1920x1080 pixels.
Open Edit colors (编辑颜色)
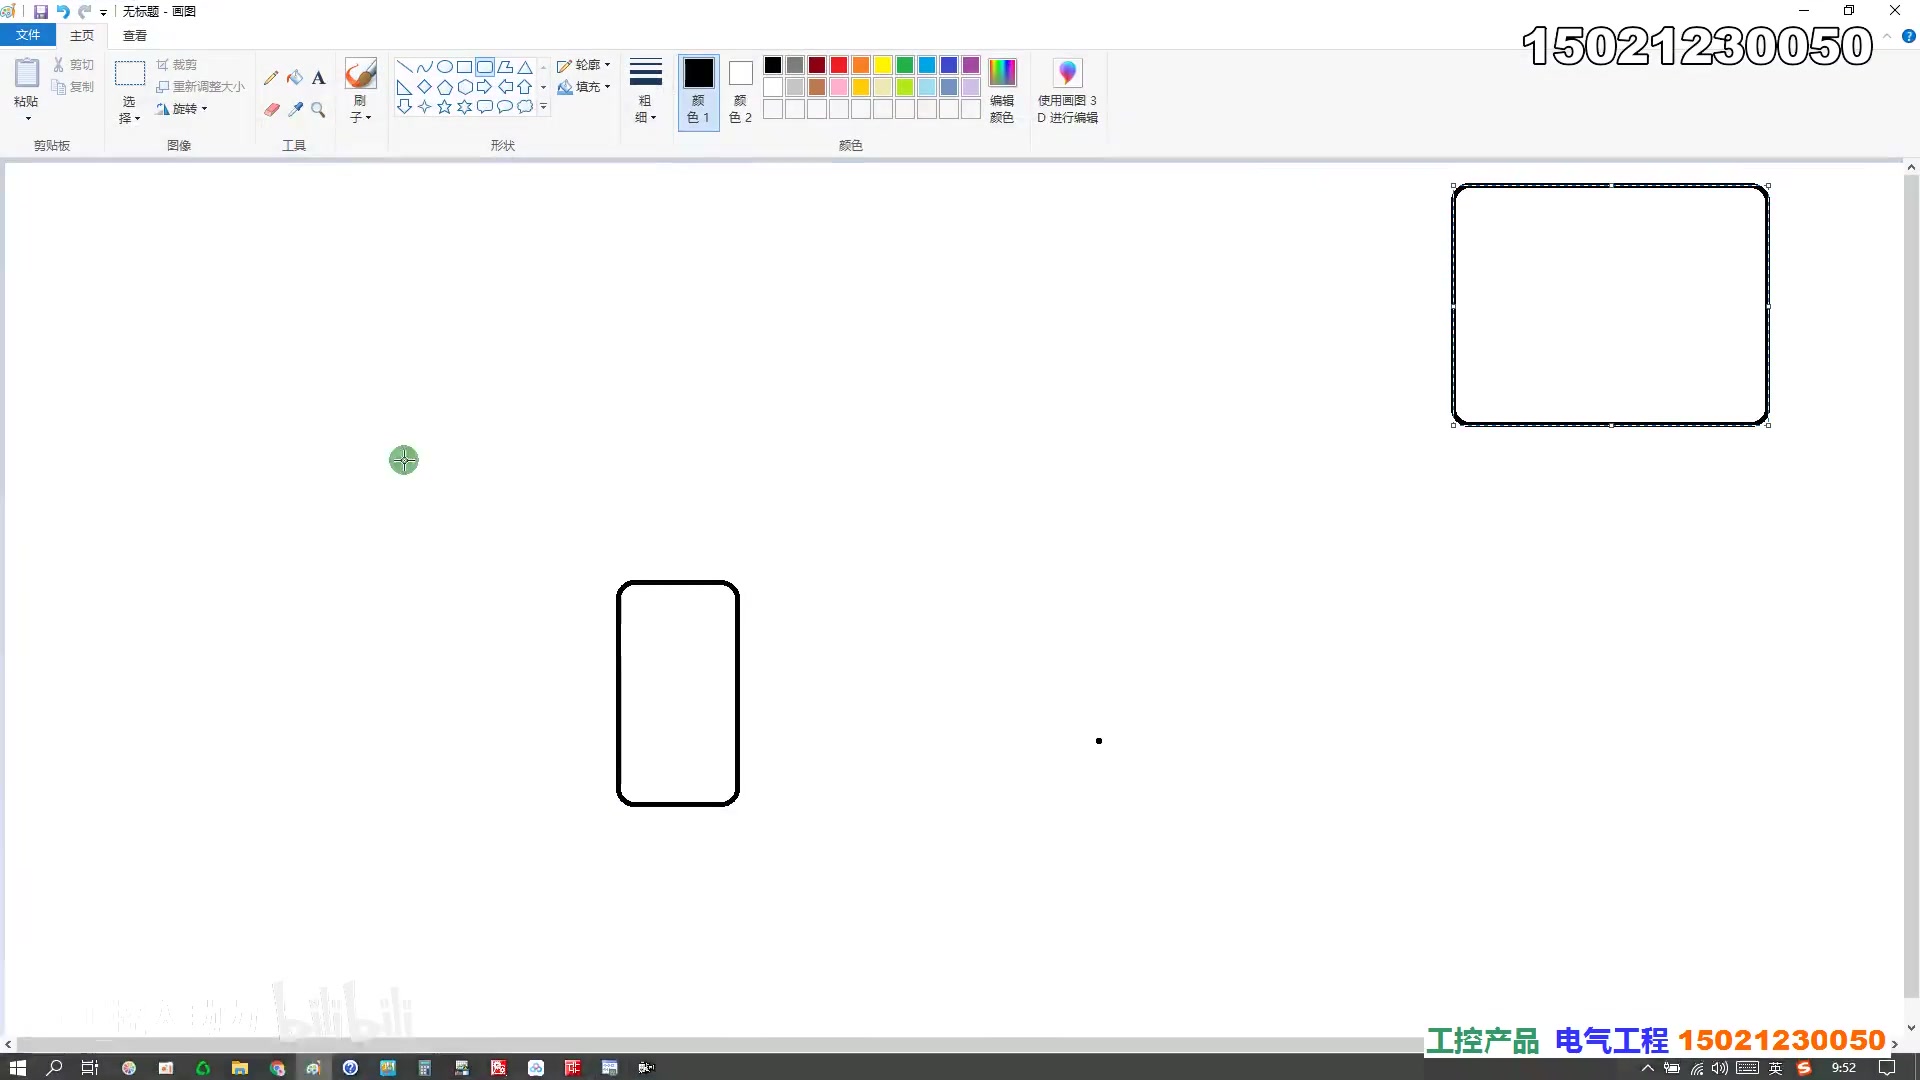[1002, 90]
